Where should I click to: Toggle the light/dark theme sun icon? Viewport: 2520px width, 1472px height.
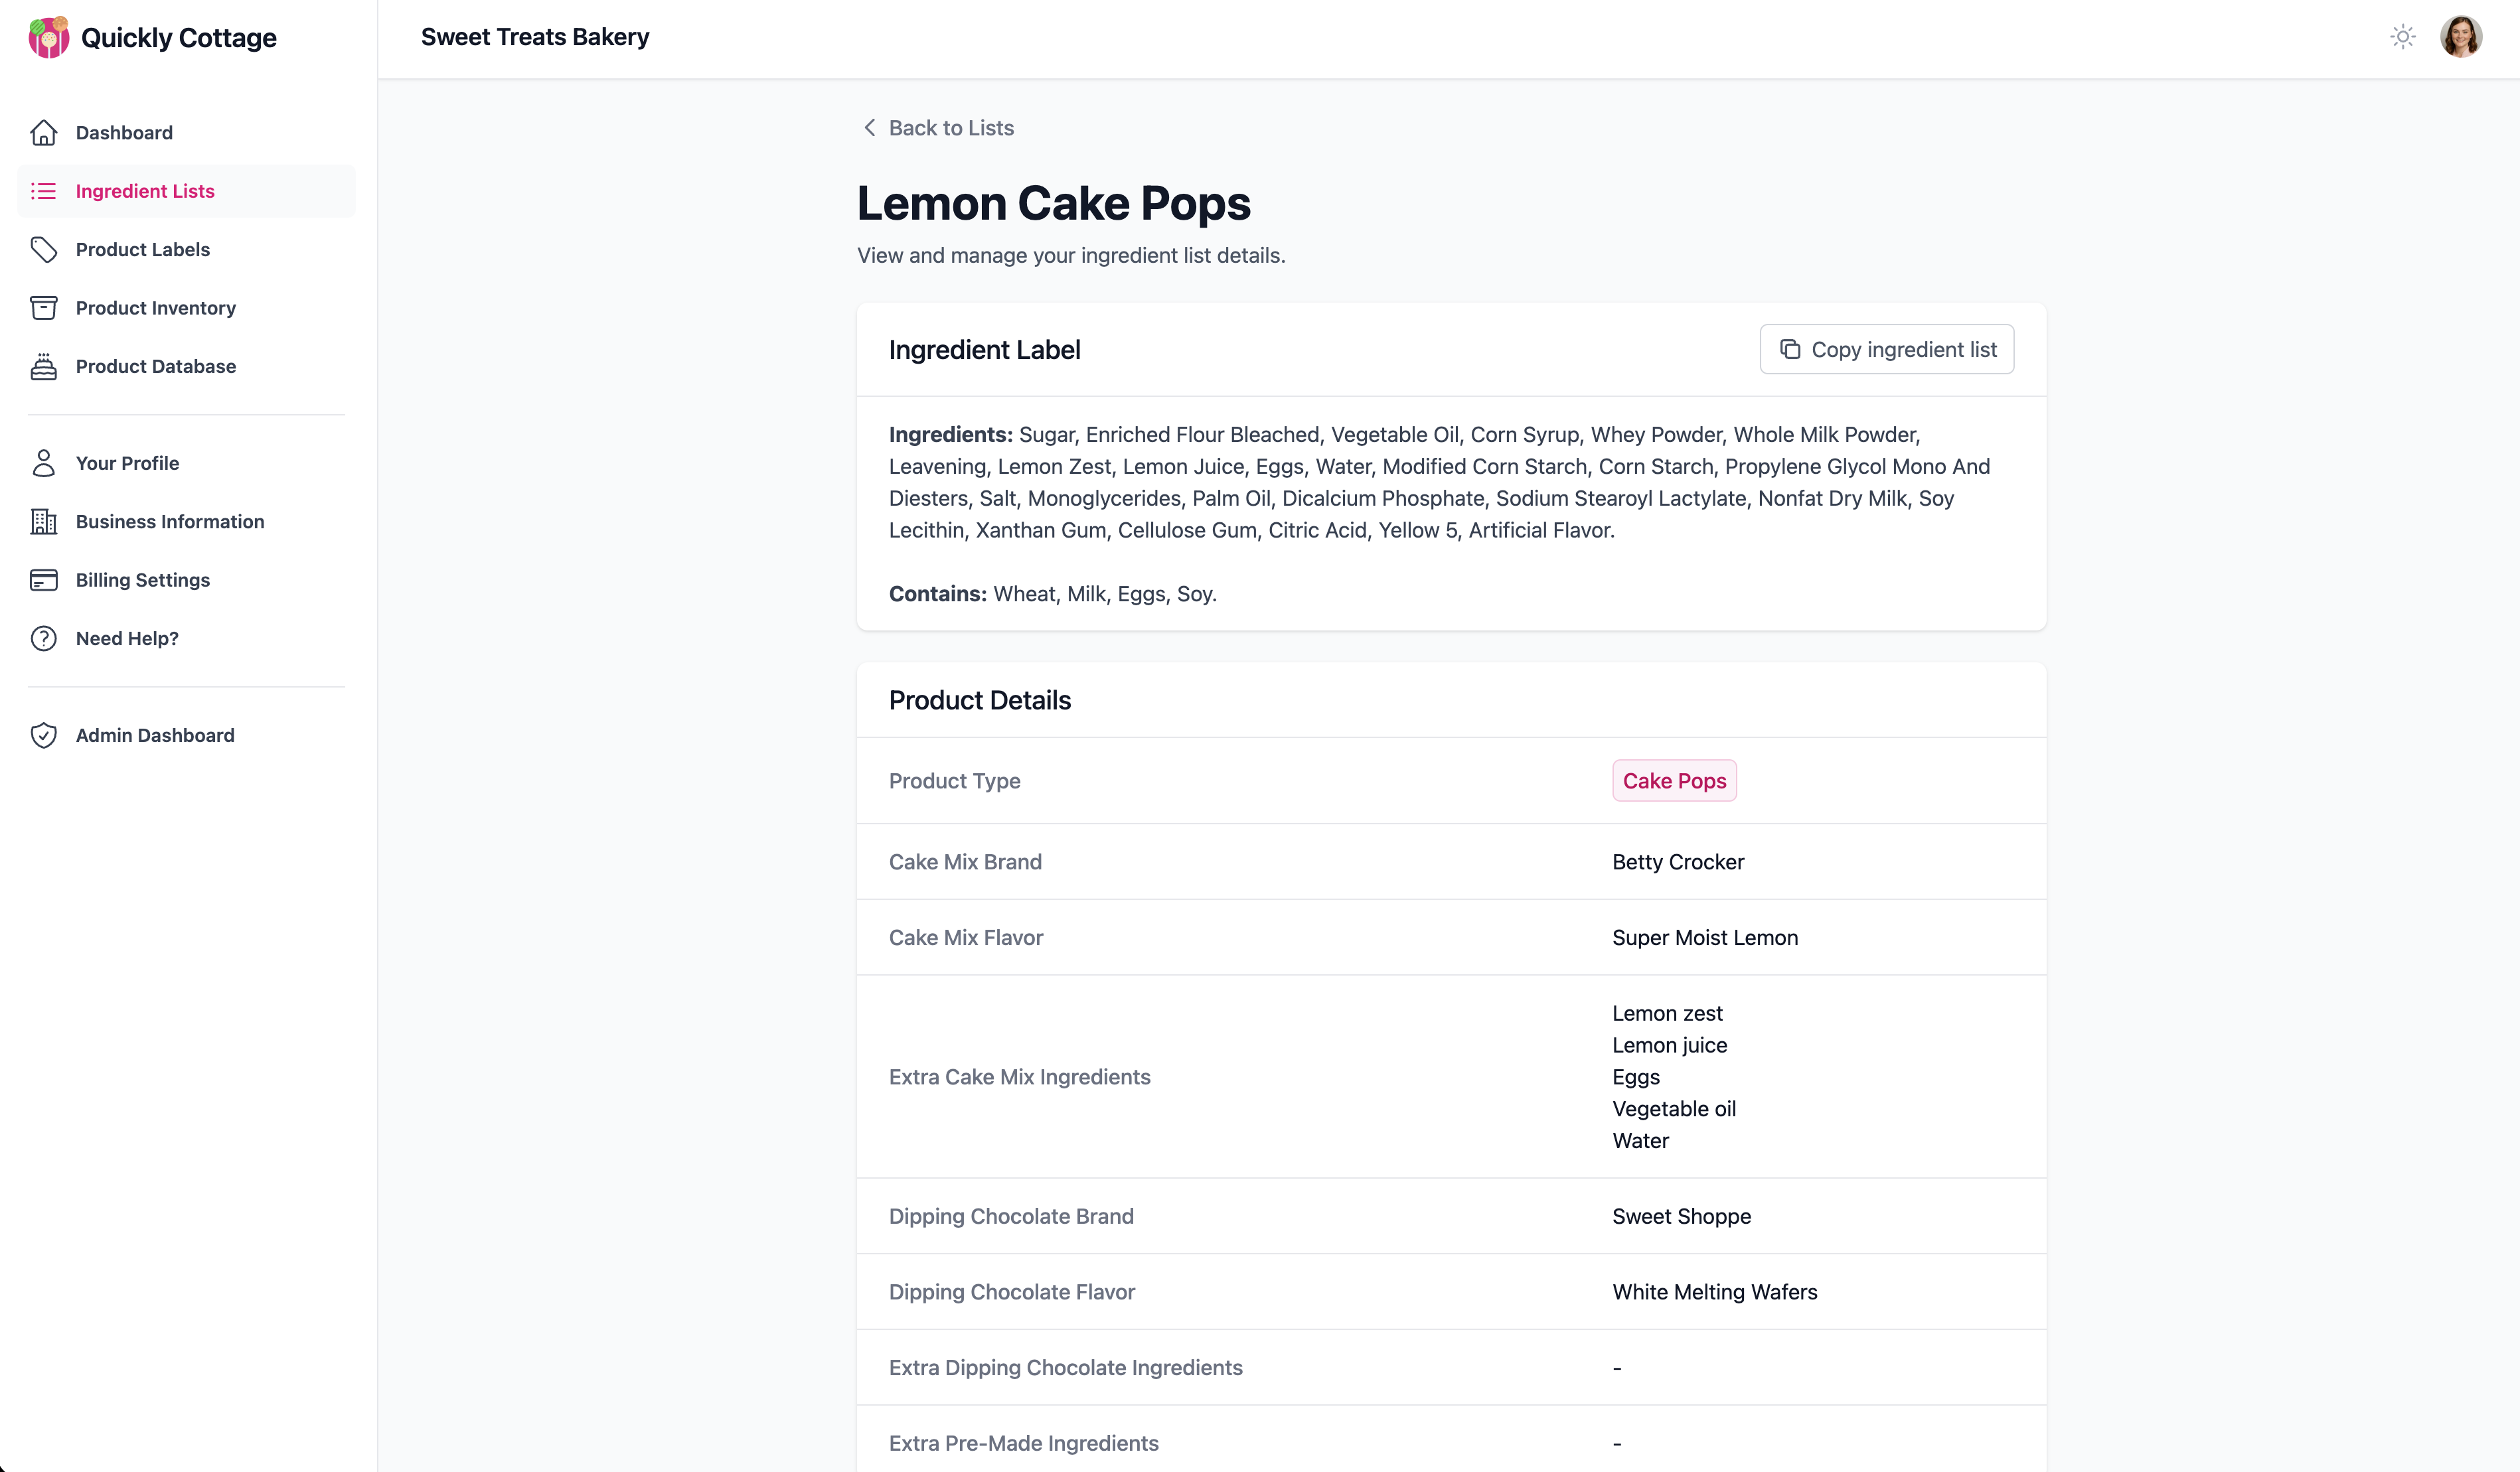point(2402,38)
